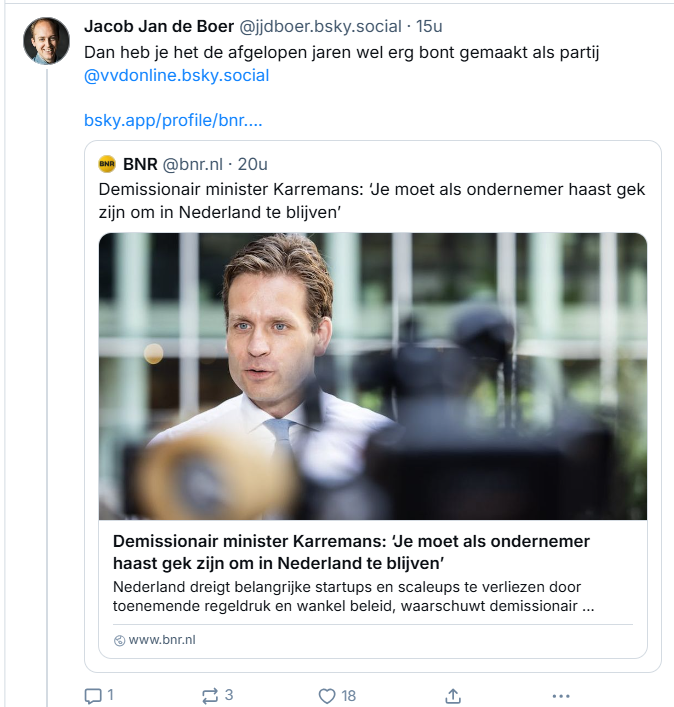Open the post's 15u timestamp
Viewport: 674px width, 707px height.
[430, 25]
